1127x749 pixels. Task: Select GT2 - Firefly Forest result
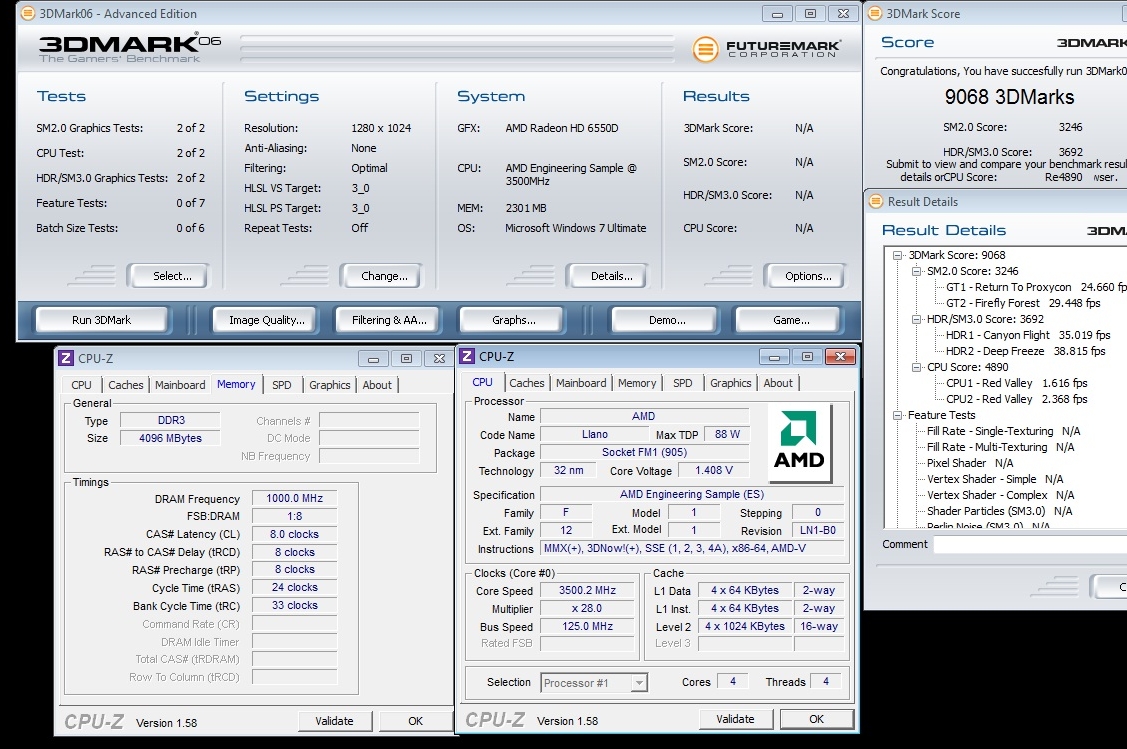pyautogui.click(x=1023, y=303)
